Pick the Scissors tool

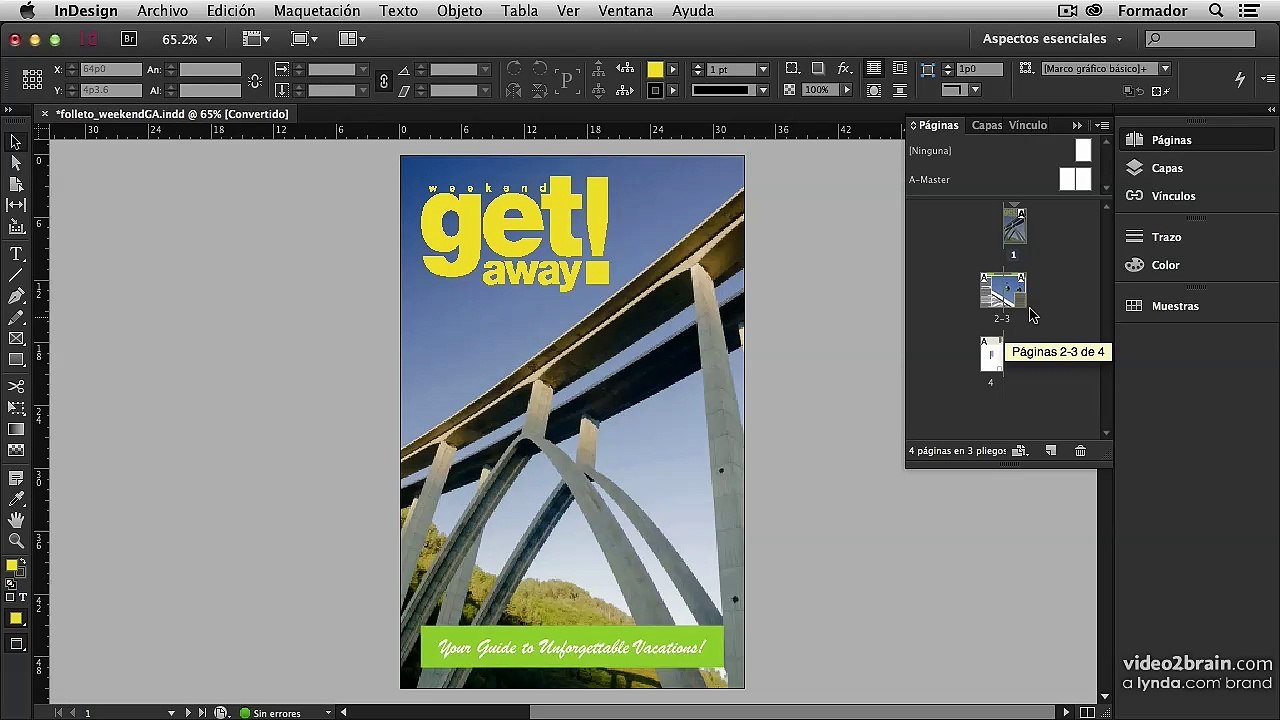pyautogui.click(x=16, y=386)
